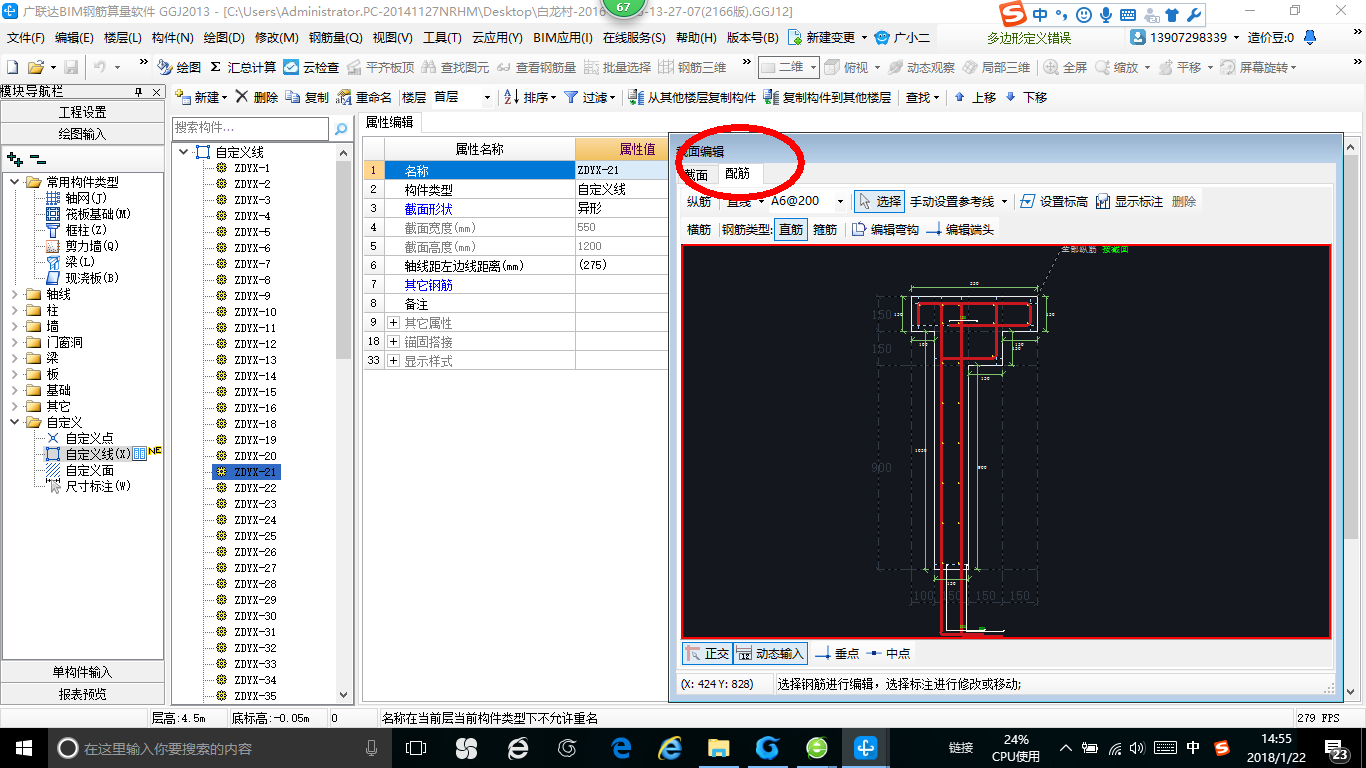The width and height of the screenshot is (1366, 768).
Task: Open 查找 find dropdown
Action: [x=922, y=97]
